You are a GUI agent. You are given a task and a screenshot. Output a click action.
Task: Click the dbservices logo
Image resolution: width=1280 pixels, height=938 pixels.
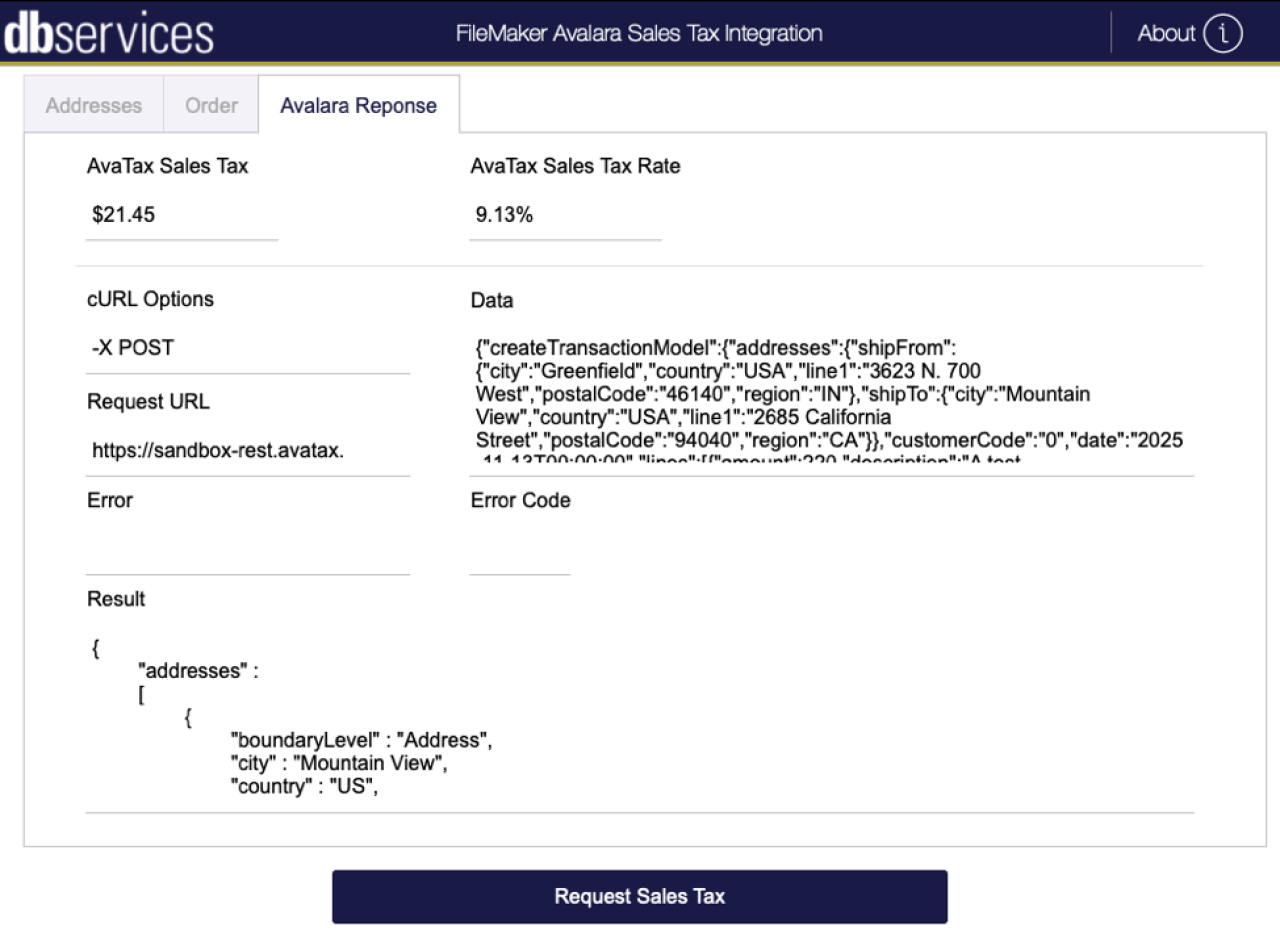pos(108,33)
